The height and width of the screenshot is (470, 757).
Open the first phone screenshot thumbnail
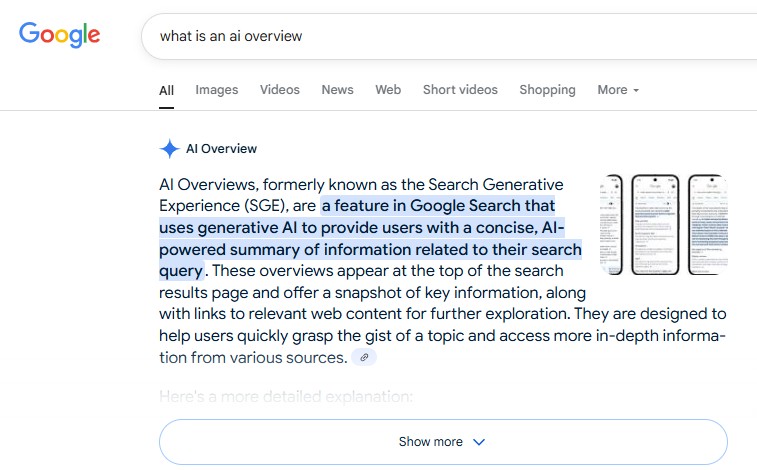pos(611,225)
